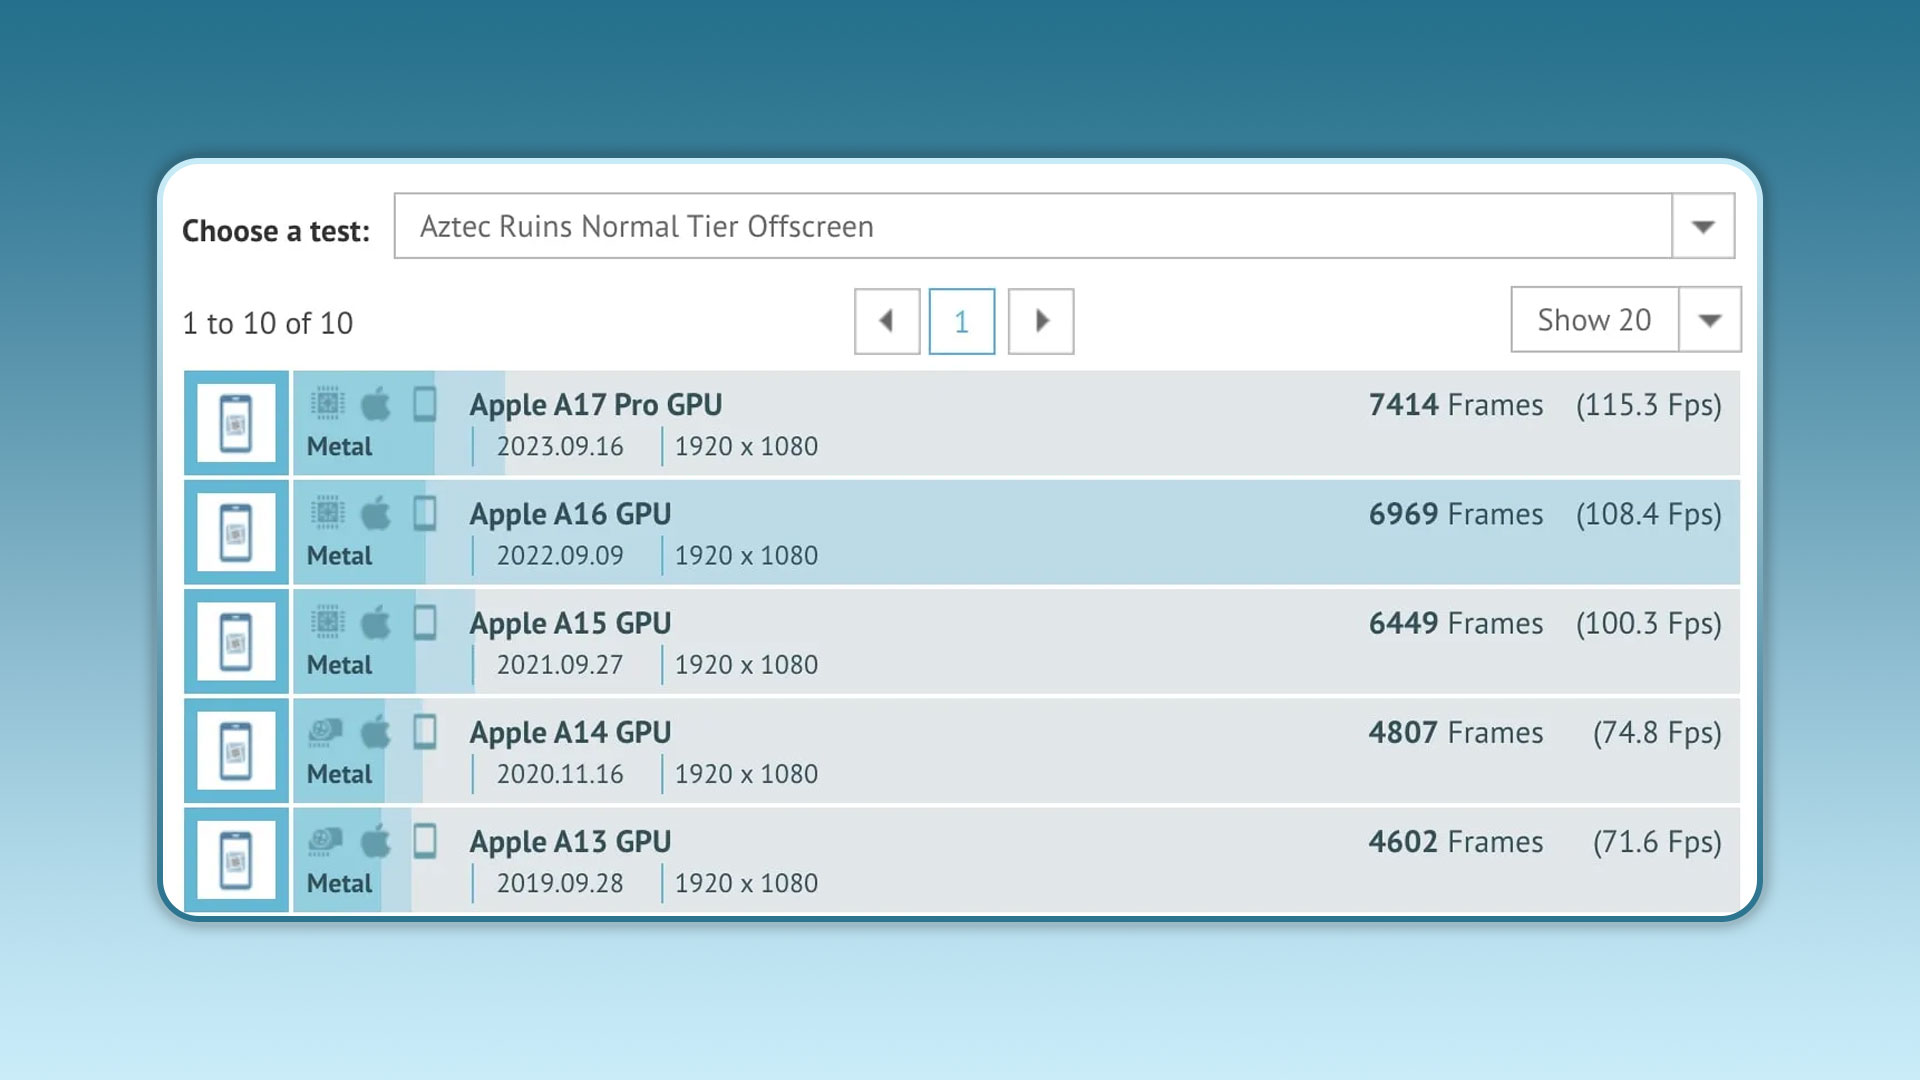The width and height of the screenshot is (1920, 1080).
Task: Click the Apple A15 GPU device thumbnail
Action: [x=236, y=641]
